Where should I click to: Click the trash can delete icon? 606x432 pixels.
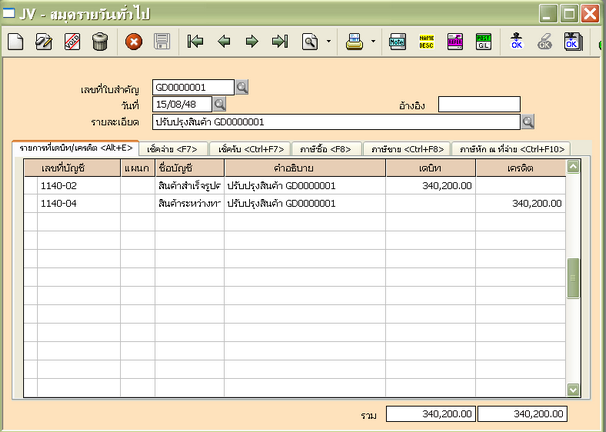click(x=100, y=41)
